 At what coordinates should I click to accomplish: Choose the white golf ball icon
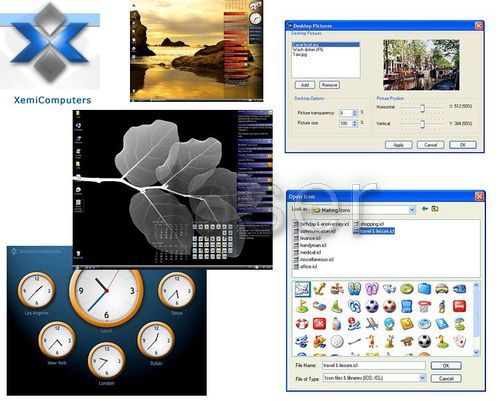pos(337,341)
